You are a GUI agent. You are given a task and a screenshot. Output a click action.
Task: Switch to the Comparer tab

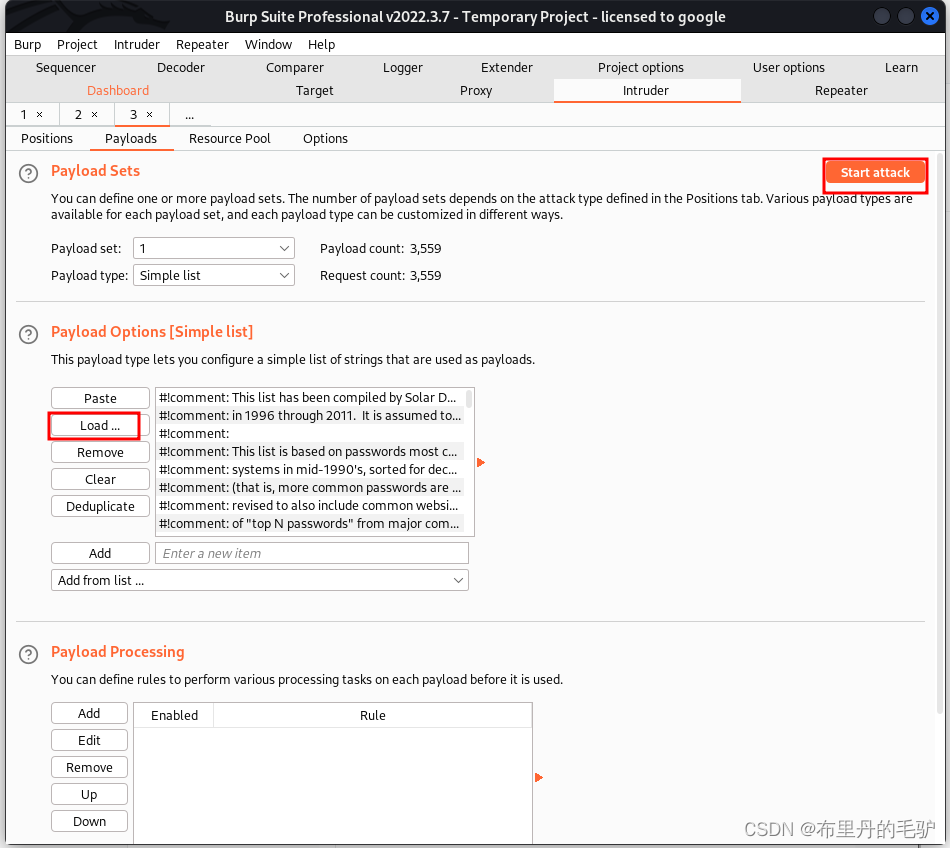click(x=294, y=68)
